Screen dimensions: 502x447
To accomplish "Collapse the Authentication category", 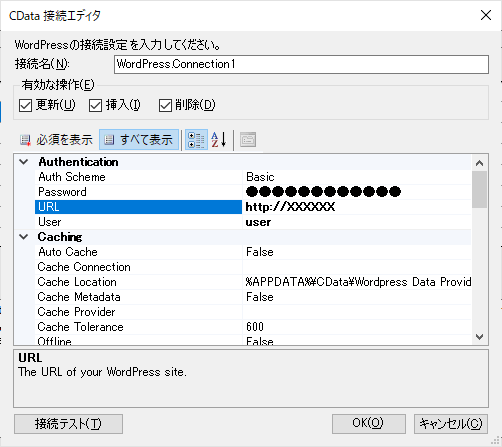I will (24, 162).
